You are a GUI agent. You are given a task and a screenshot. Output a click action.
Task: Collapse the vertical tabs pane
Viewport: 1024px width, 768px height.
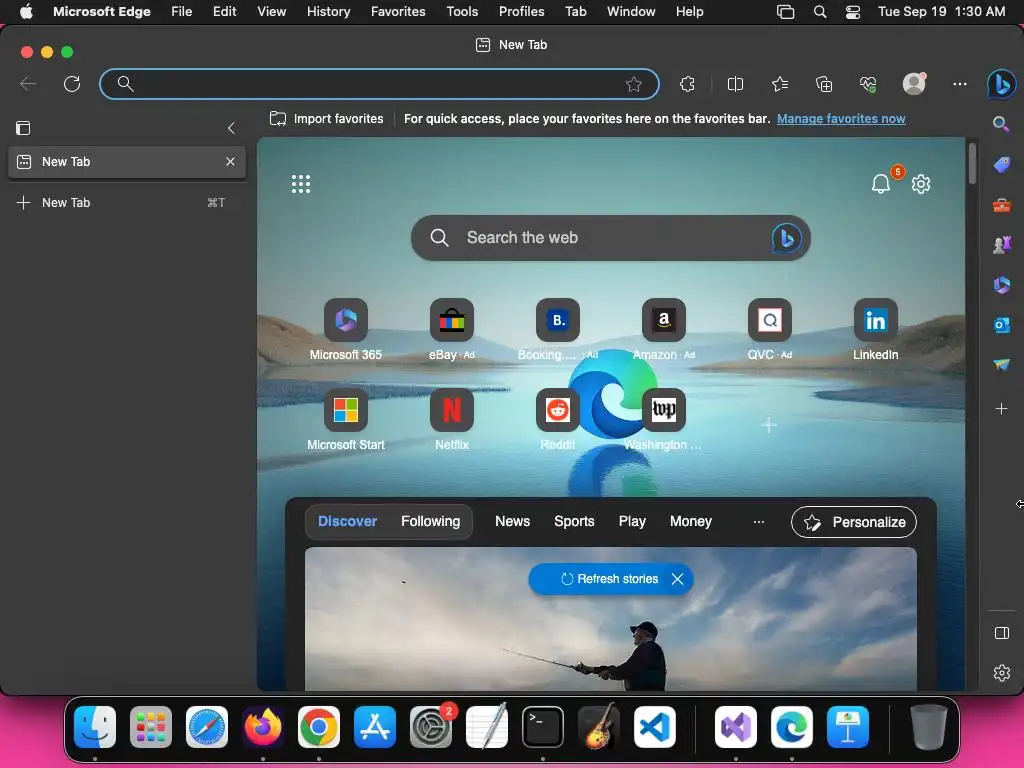pos(231,128)
